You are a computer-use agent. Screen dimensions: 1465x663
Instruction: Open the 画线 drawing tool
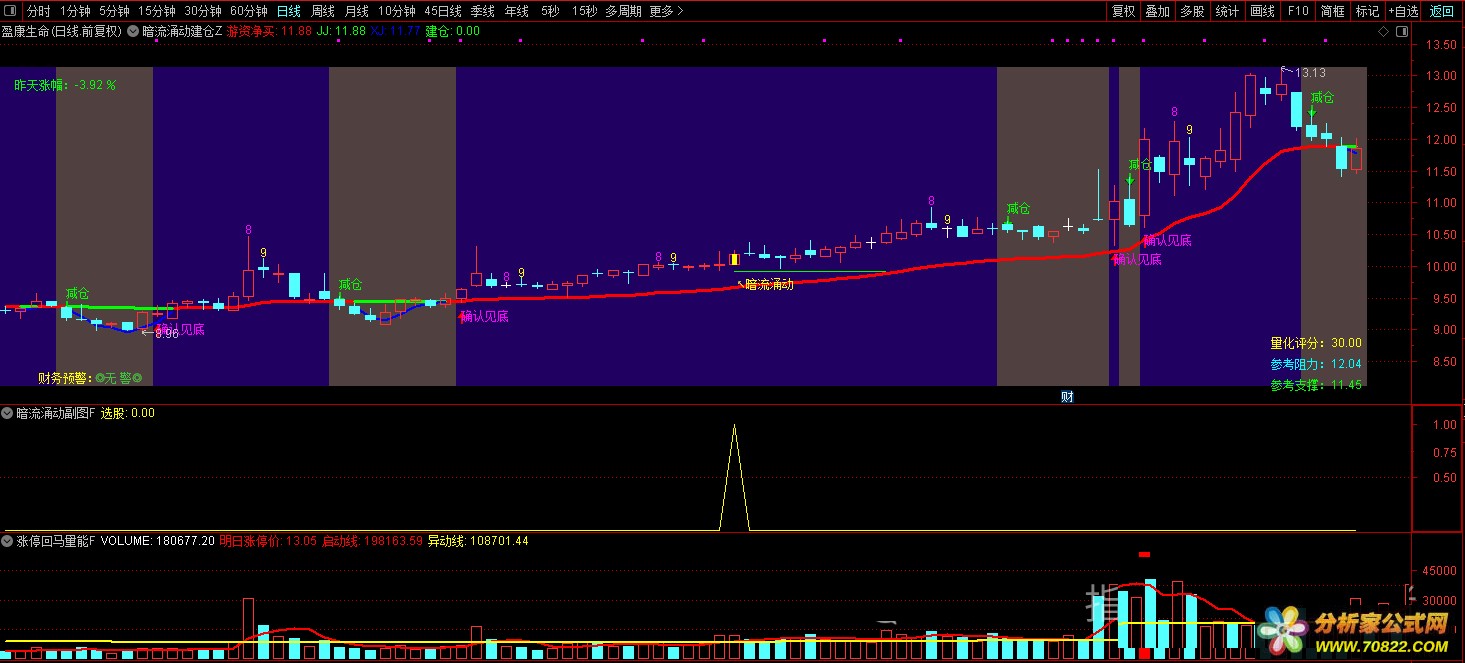click(1262, 11)
